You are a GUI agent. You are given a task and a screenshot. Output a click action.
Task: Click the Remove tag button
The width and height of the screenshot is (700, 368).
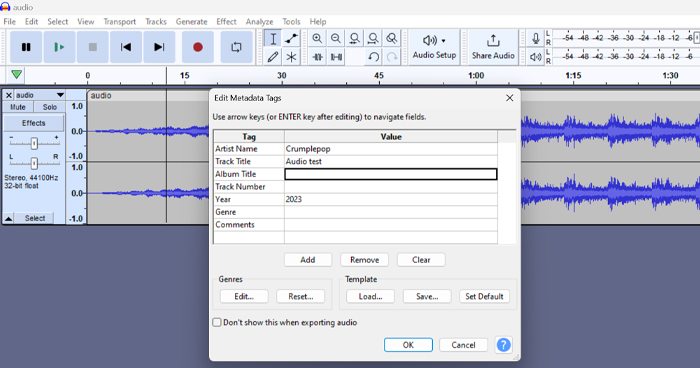364,260
